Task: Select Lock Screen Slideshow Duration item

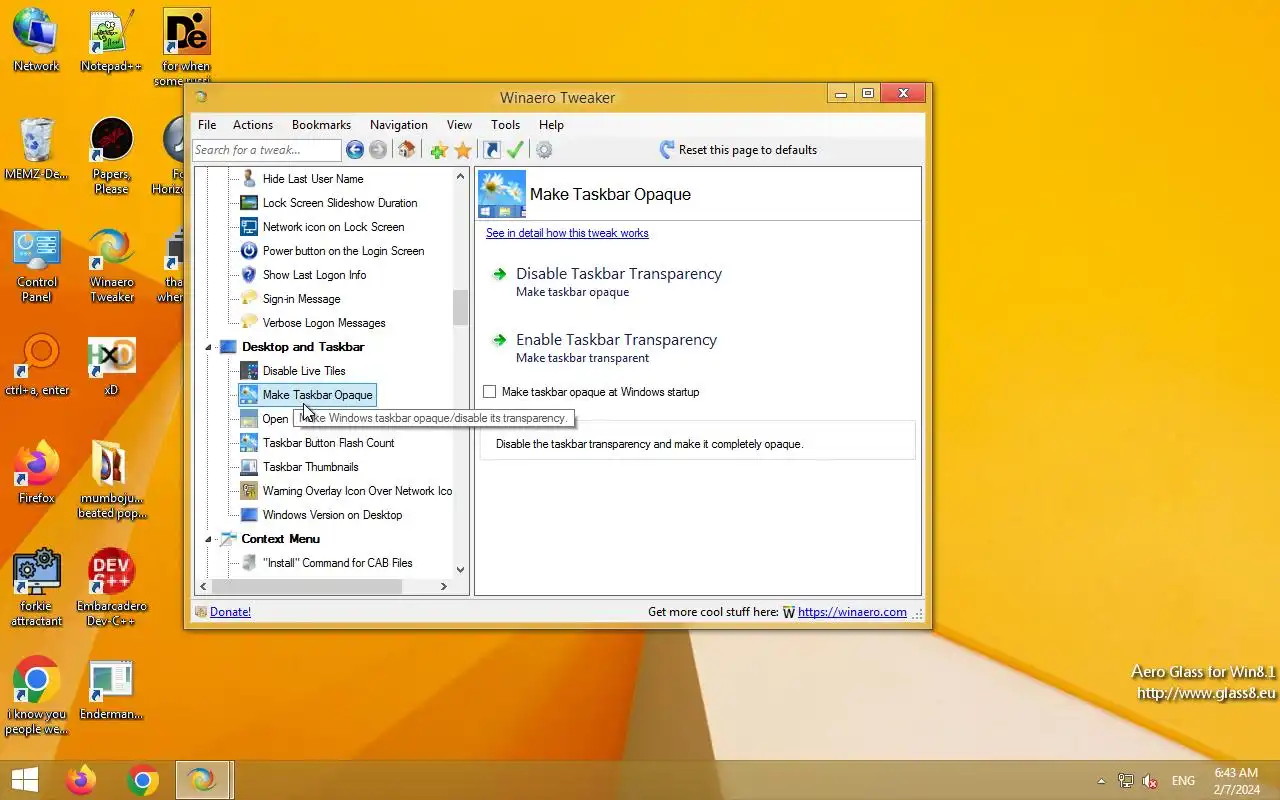Action: point(340,203)
